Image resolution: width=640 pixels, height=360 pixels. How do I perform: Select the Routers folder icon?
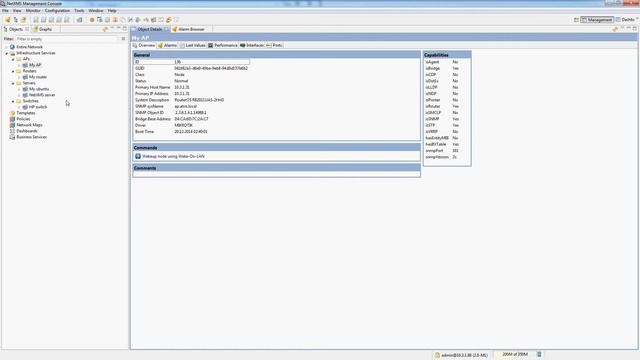point(19,71)
